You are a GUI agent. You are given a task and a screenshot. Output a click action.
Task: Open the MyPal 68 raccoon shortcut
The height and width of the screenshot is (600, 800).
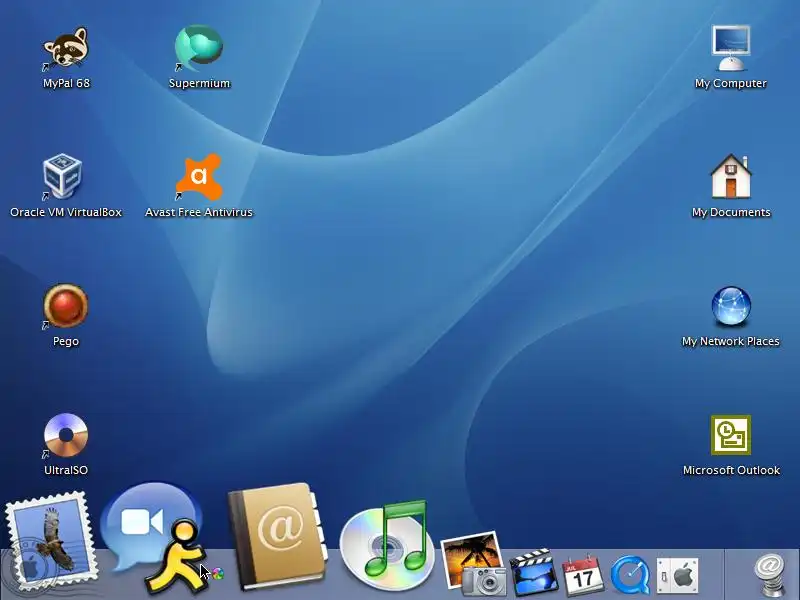(66, 47)
